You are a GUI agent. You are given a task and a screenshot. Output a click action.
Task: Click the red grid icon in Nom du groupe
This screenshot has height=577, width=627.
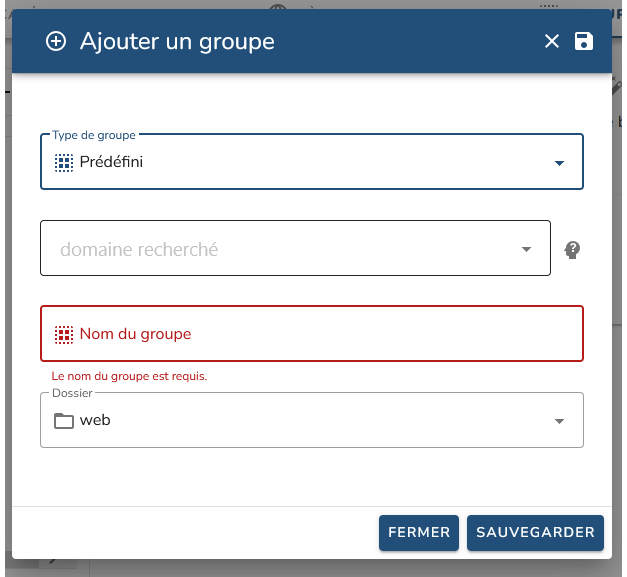coord(64,334)
